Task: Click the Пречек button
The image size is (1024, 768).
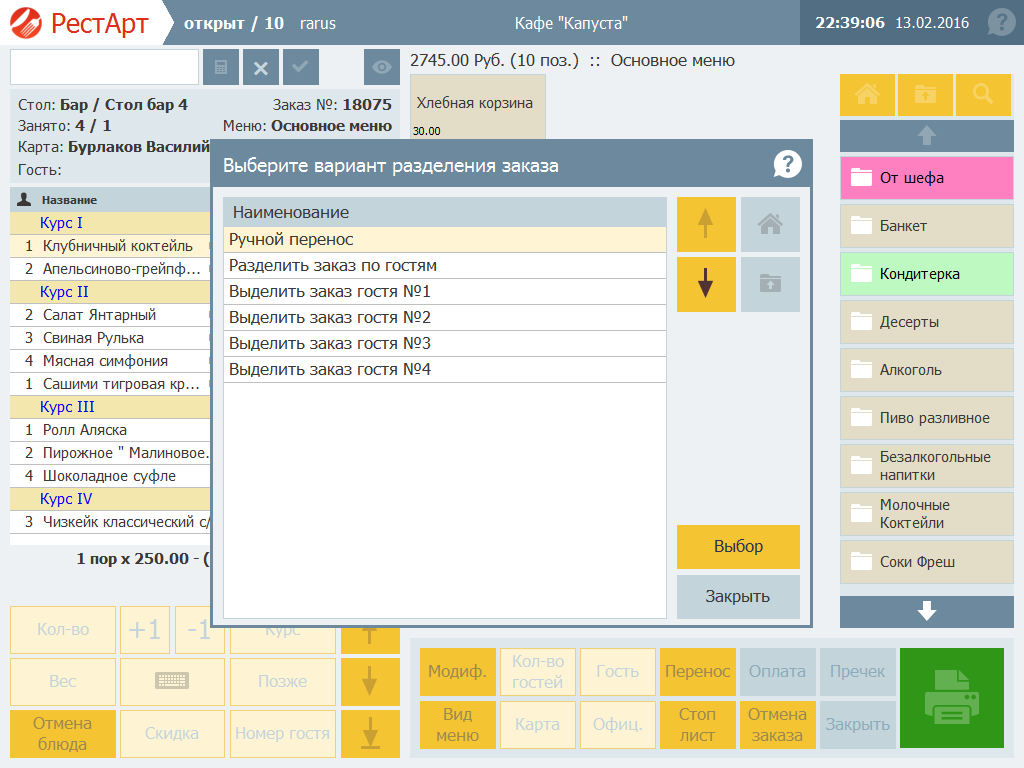Action: tap(857, 671)
